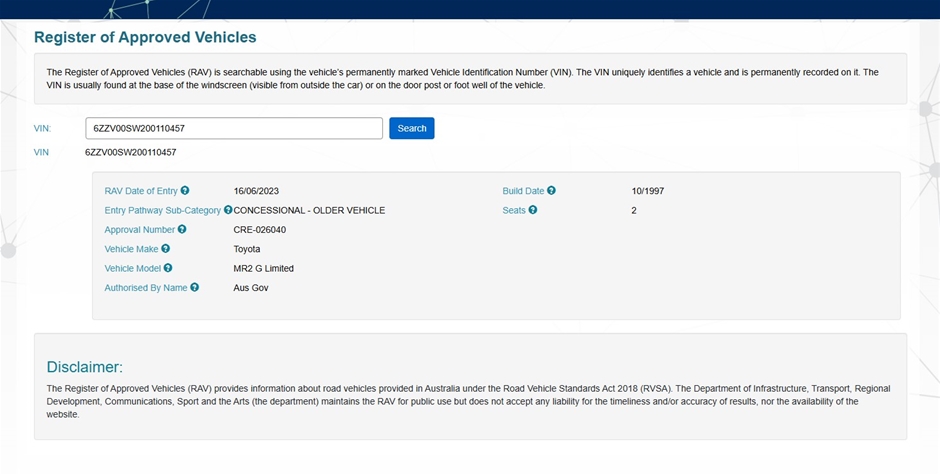Click the Approval Number help icon
The width and height of the screenshot is (940, 476).
point(182,229)
